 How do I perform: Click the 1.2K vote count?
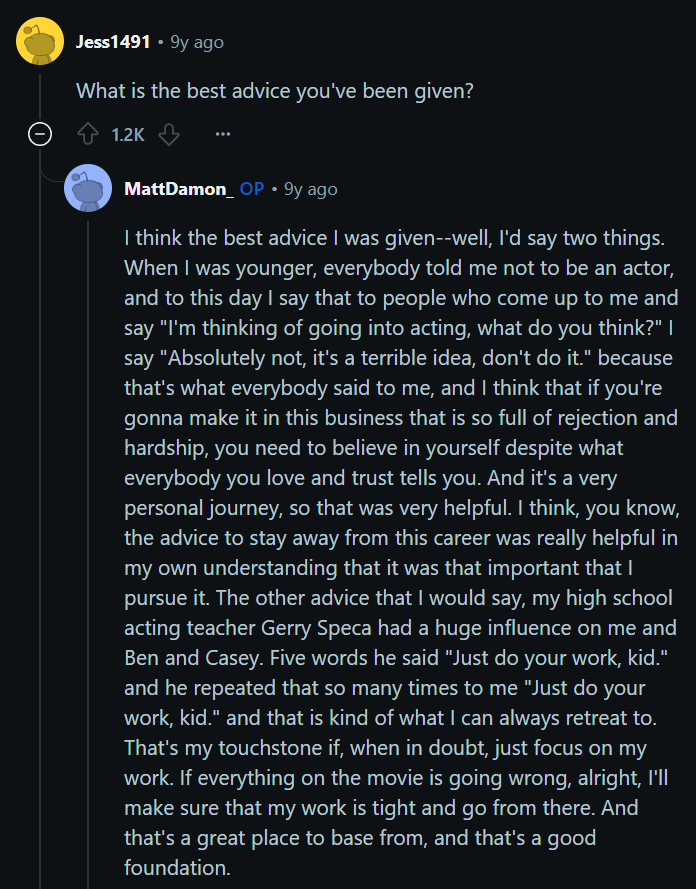(128, 135)
